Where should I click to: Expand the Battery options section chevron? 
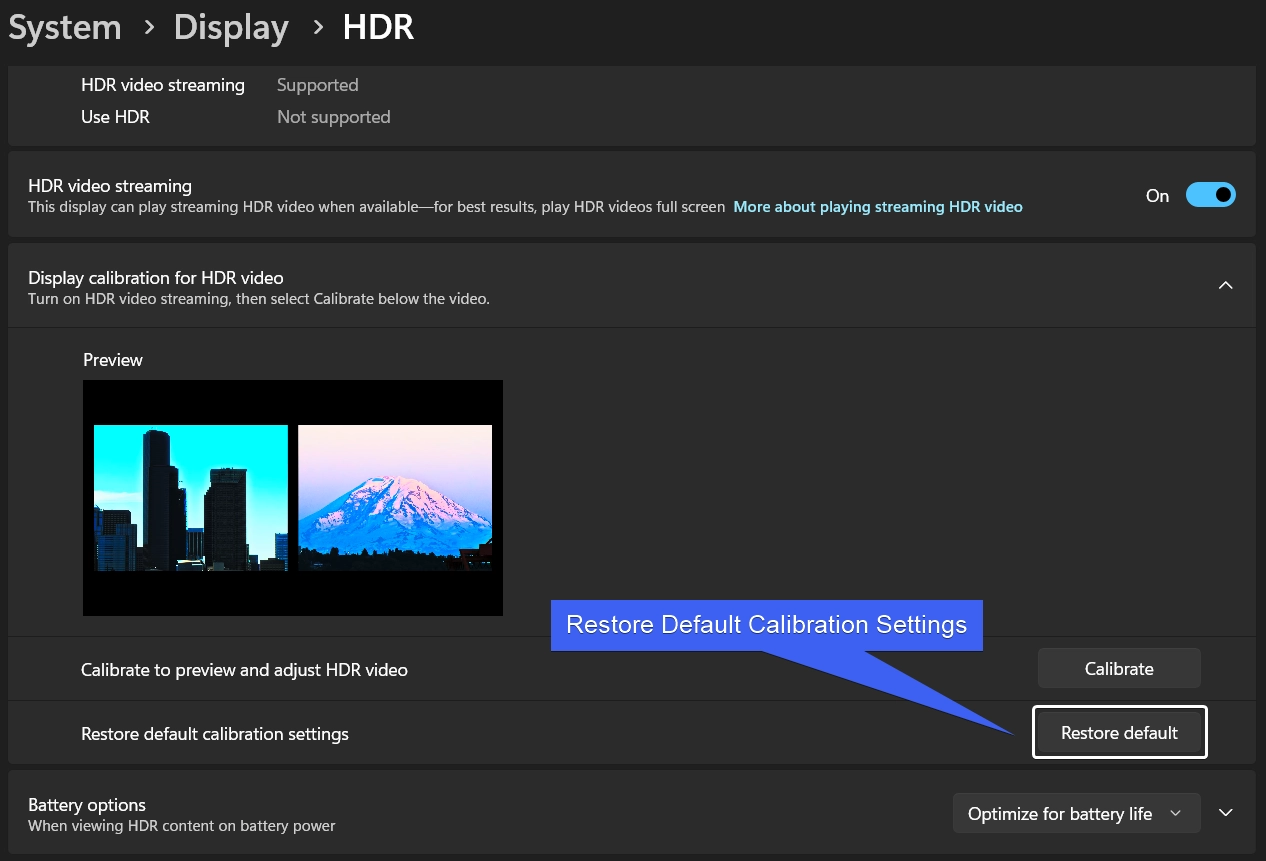click(x=1226, y=813)
